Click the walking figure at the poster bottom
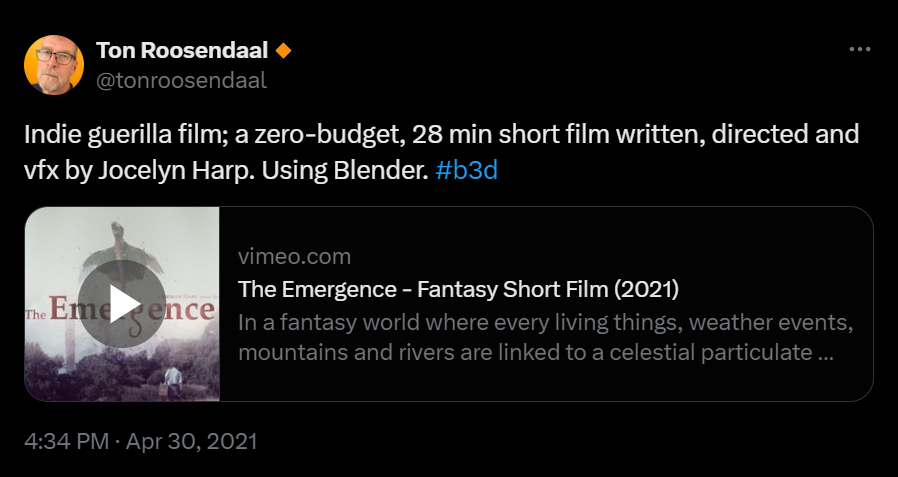Image resolution: width=898 pixels, height=477 pixels. pos(172,382)
